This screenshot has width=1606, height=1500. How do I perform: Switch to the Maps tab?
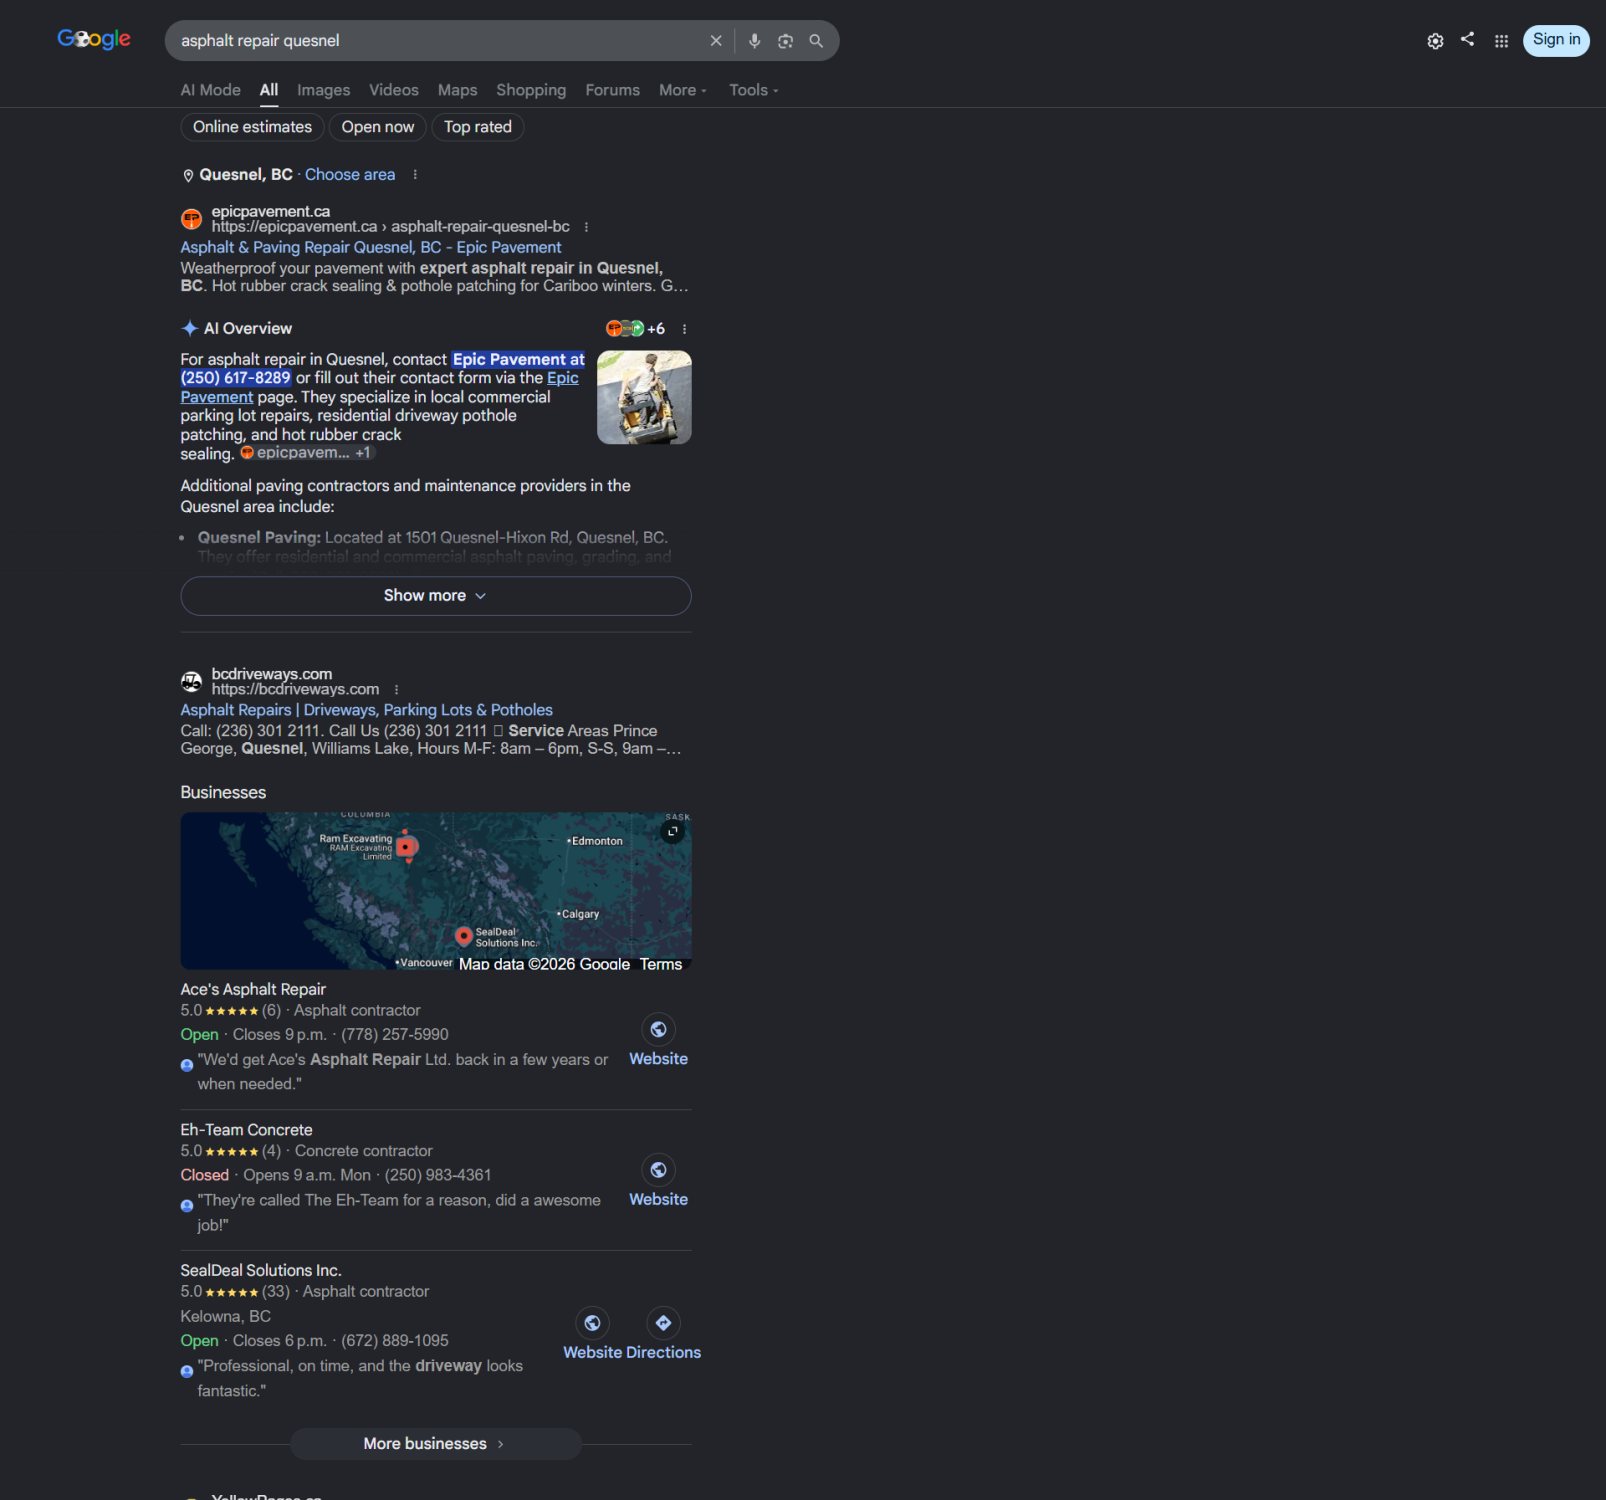click(x=458, y=90)
